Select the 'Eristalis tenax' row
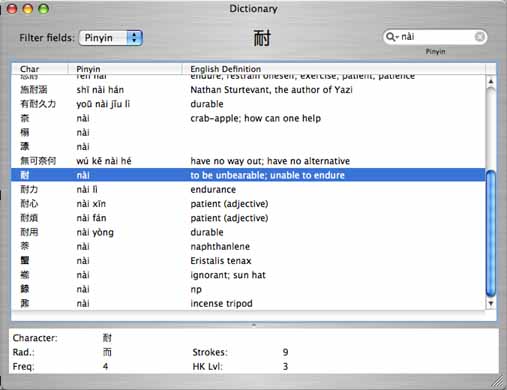This screenshot has width=507, height=390. (x=248, y=261)
